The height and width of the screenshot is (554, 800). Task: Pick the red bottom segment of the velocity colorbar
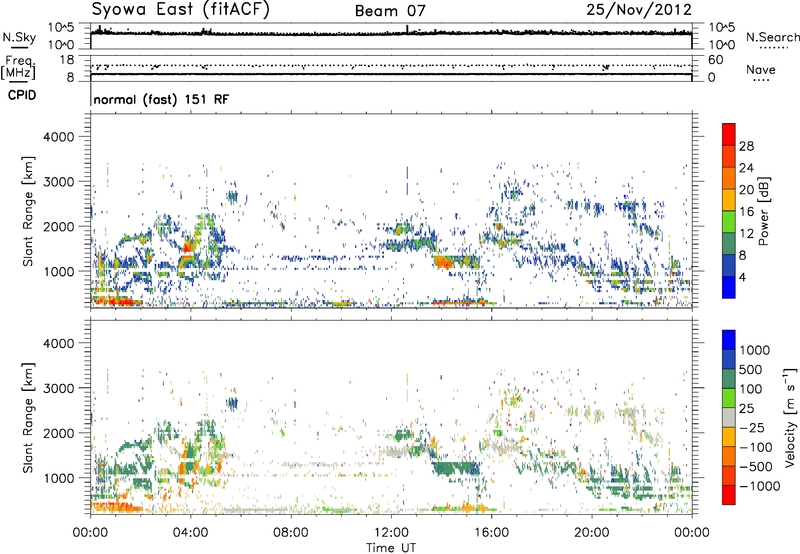coord(729,495)
